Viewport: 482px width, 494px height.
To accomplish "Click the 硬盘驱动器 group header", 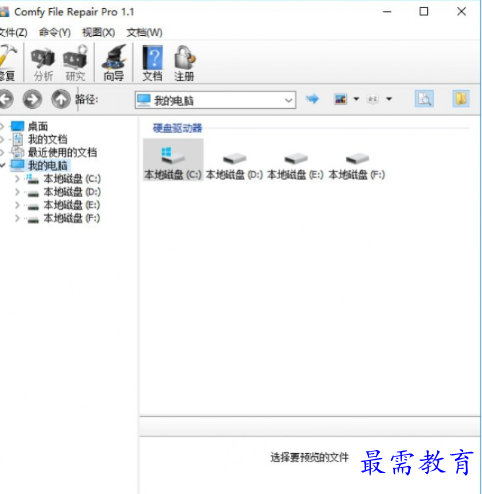I will (x=177, y=128).
